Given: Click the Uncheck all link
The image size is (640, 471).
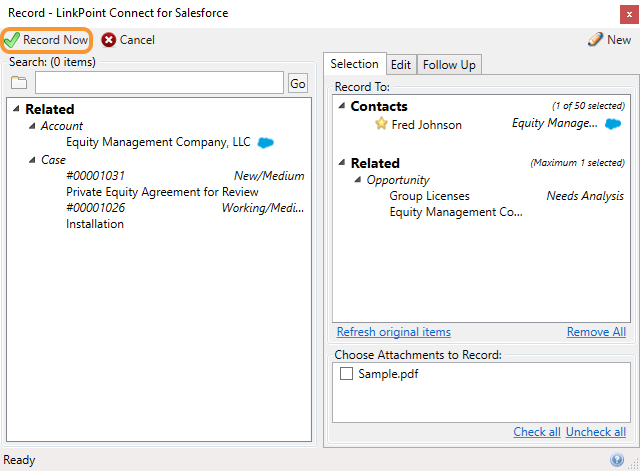Looking at the screenshot, I should coord(596,431).
